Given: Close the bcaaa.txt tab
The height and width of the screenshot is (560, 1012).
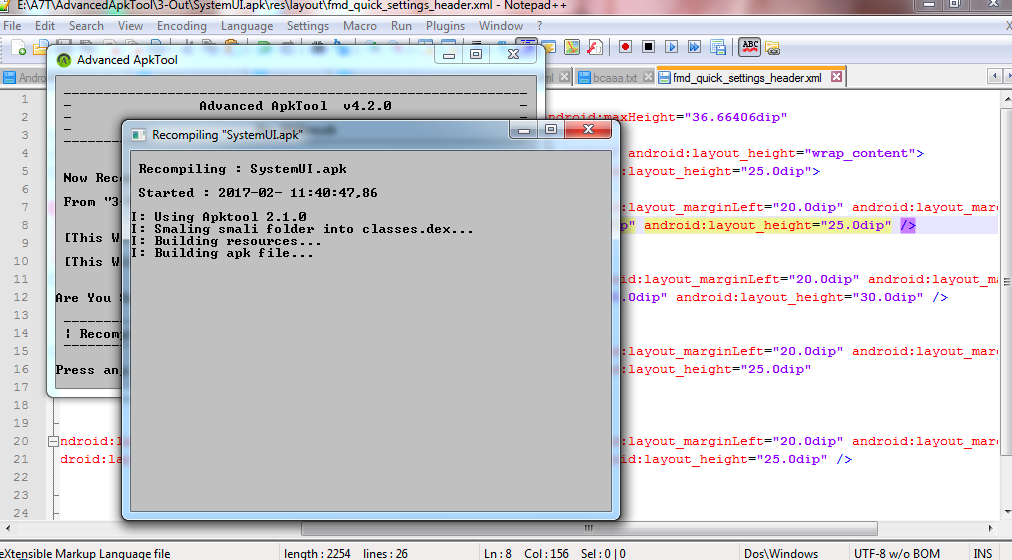Looking at the screenshot, I should [x=648, y=77].
